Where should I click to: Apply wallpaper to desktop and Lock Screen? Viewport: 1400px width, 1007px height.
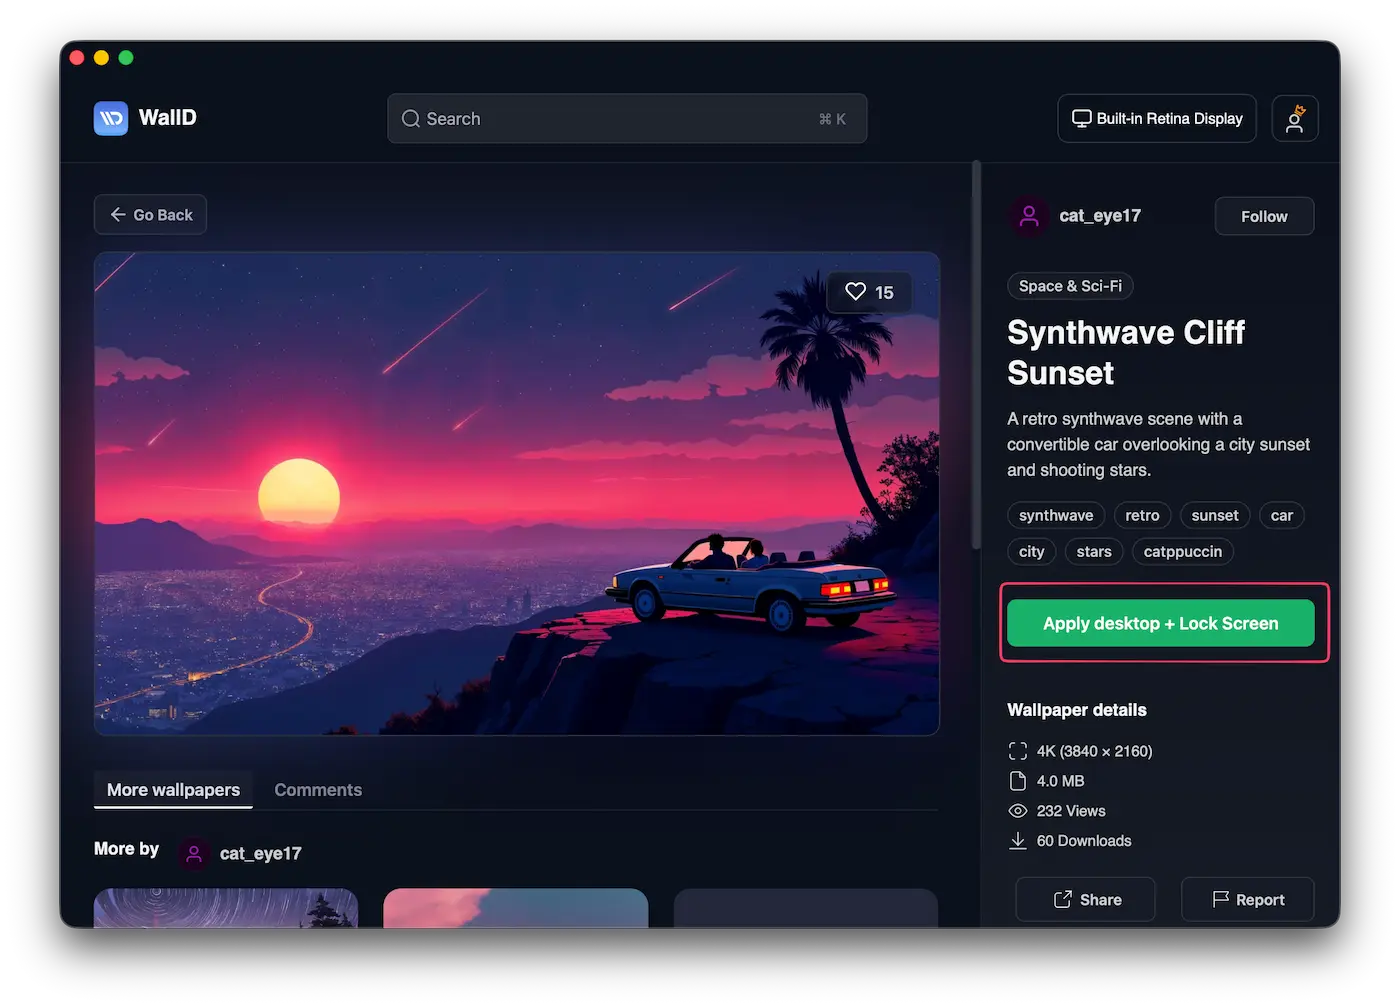click(1160, 623)
